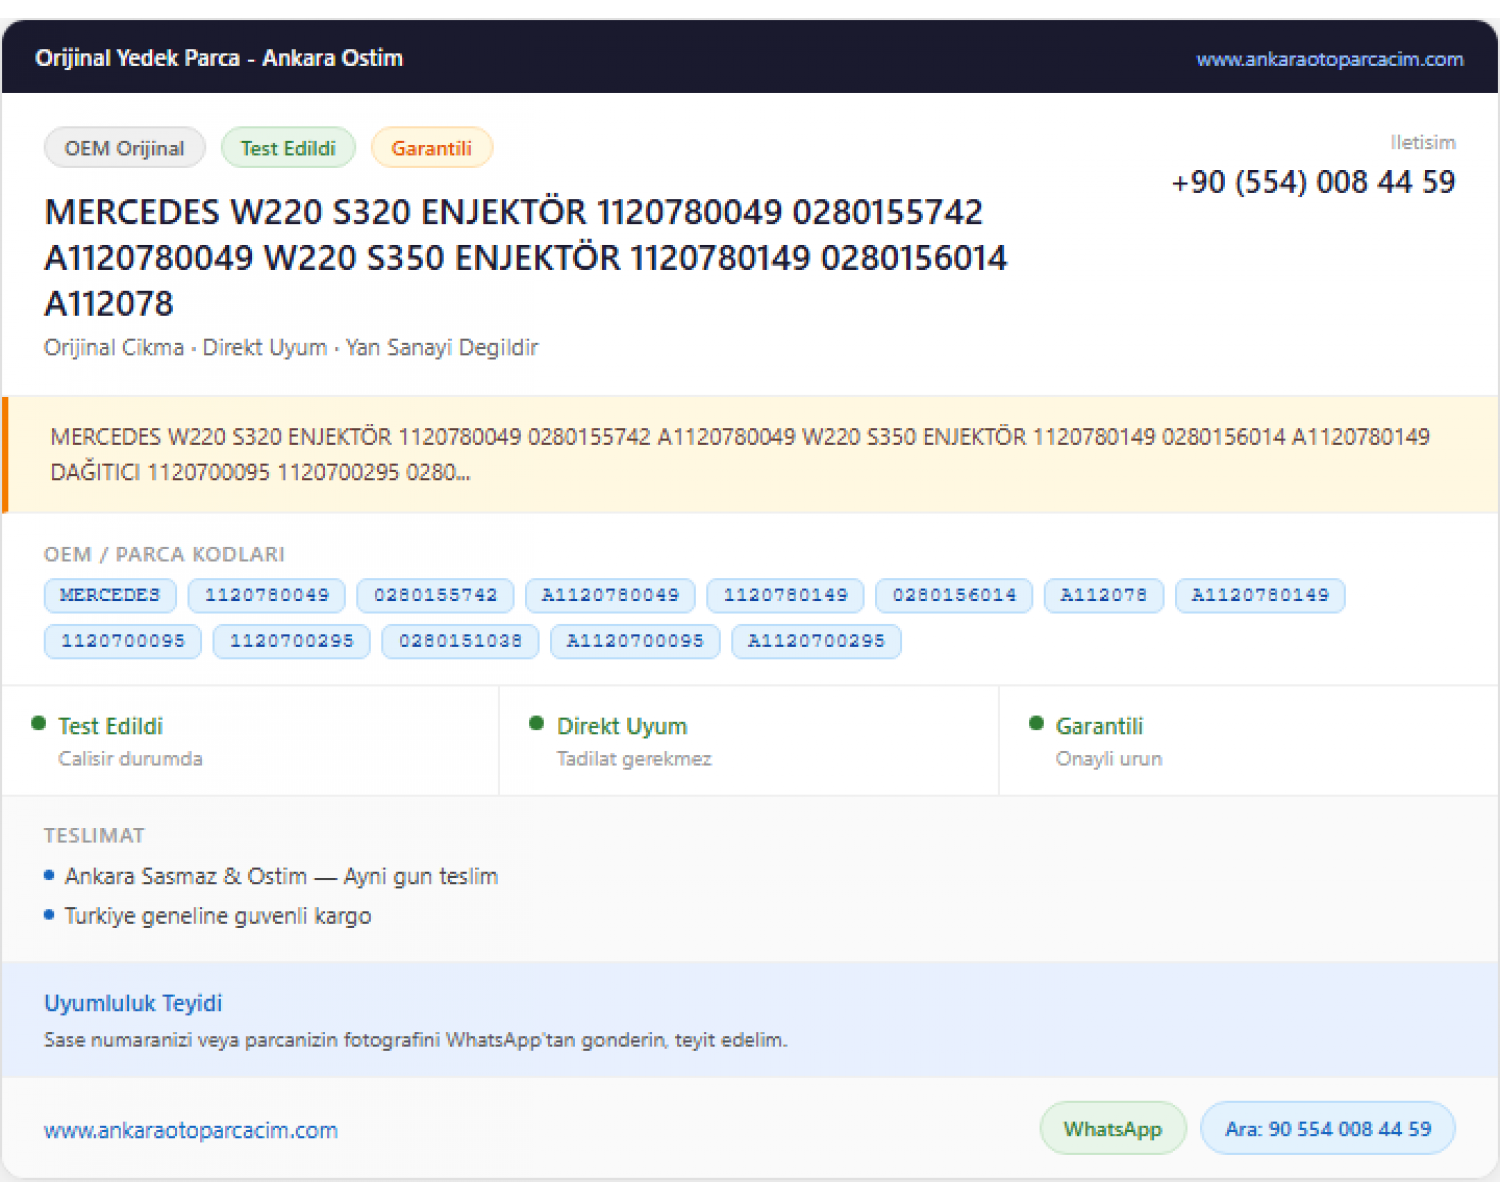
Task: Click the Ara: 90 554 008 44 59 button
Action: coord(1327,1128)
